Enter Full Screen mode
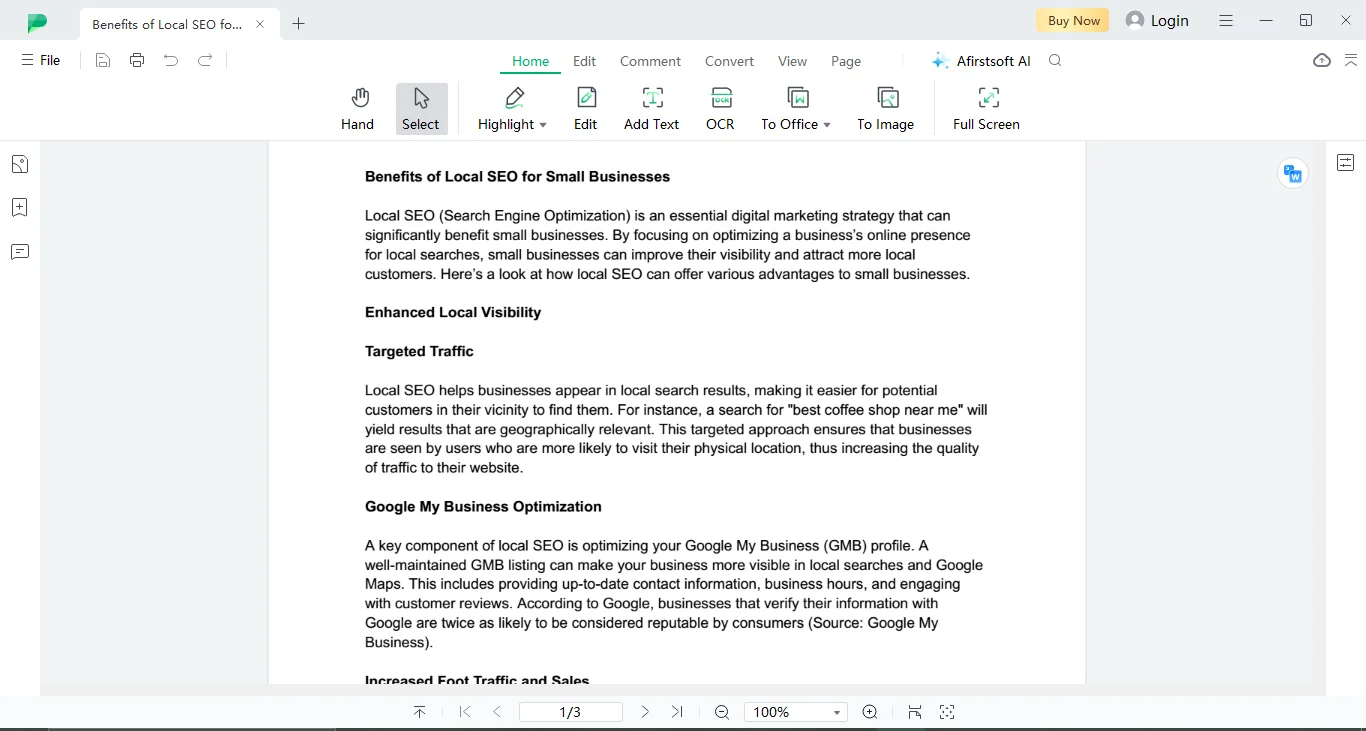The image size is (1366, 731). [x=986, y=109]
